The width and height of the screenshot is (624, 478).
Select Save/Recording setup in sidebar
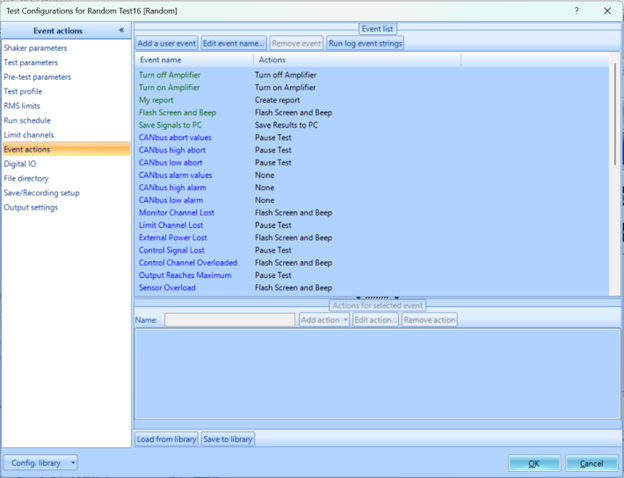[42, 193]
